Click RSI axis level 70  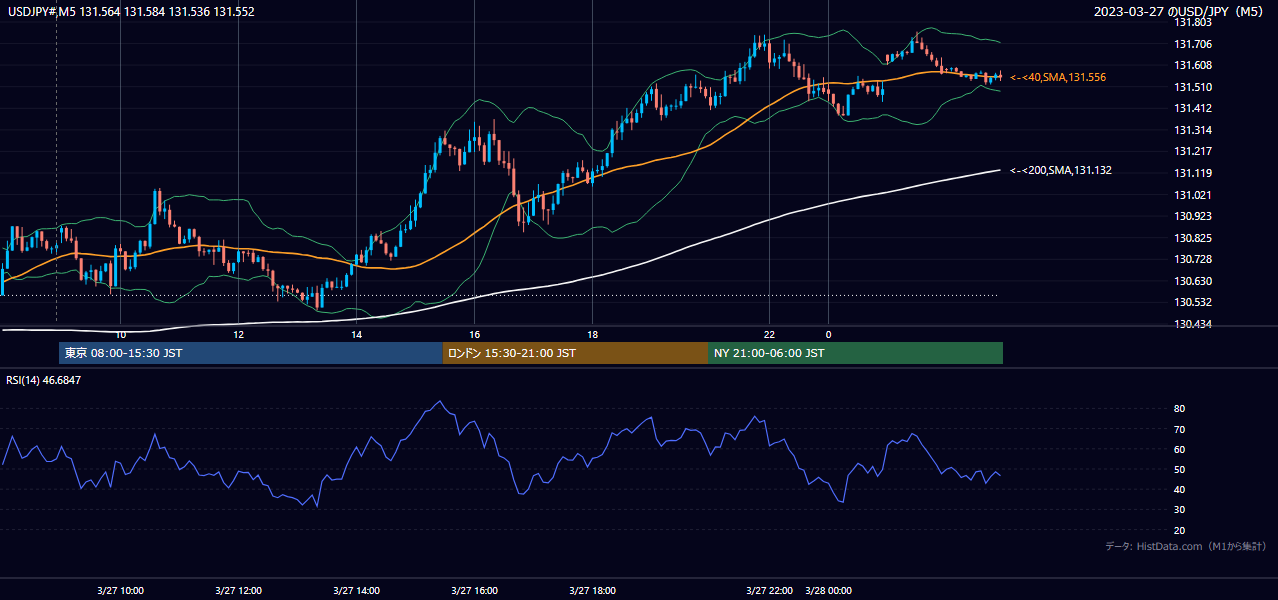[x=1180, y=429]
